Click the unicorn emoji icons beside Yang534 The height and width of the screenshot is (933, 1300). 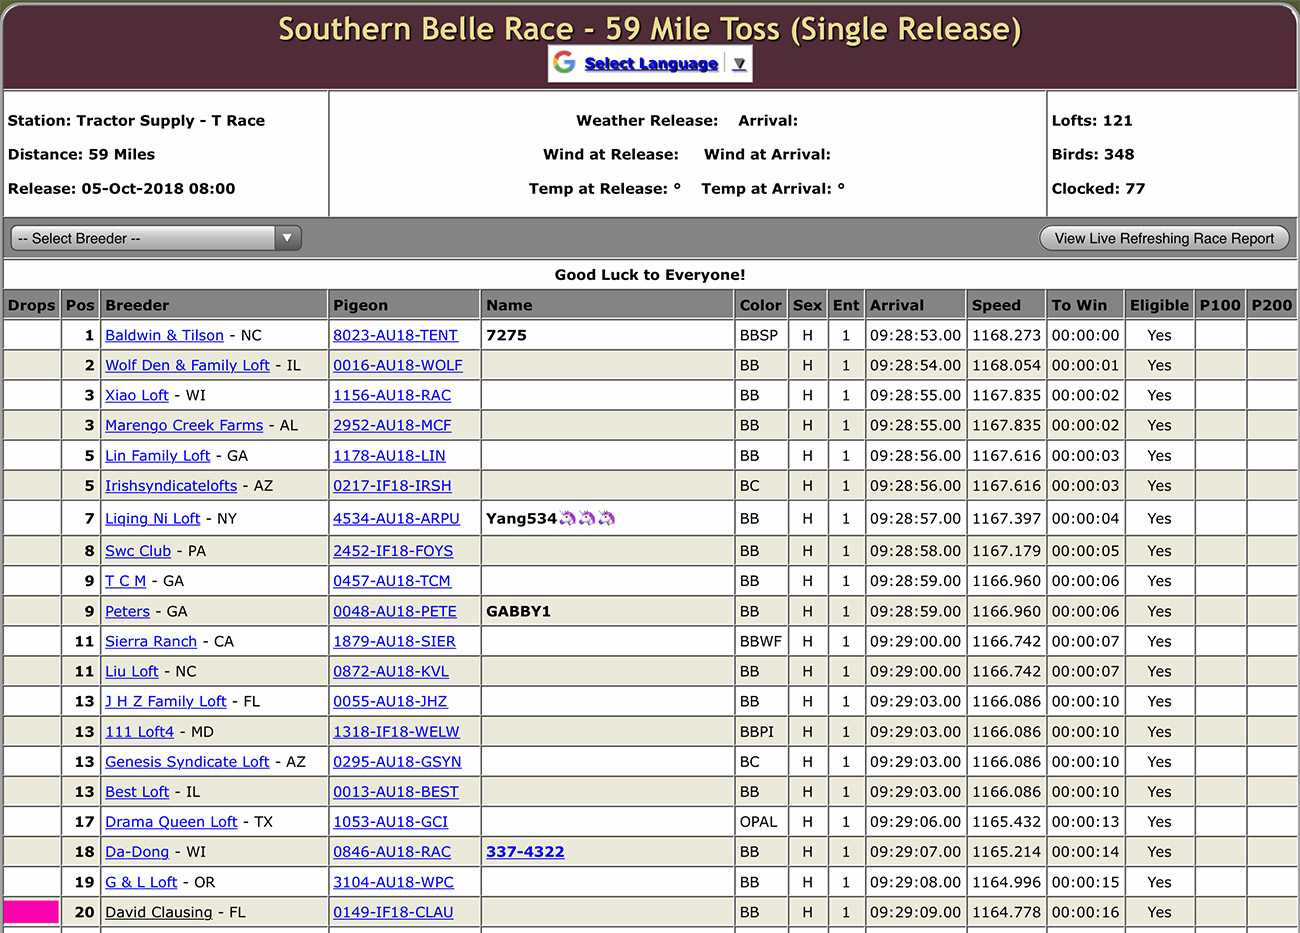coord(587,518)
